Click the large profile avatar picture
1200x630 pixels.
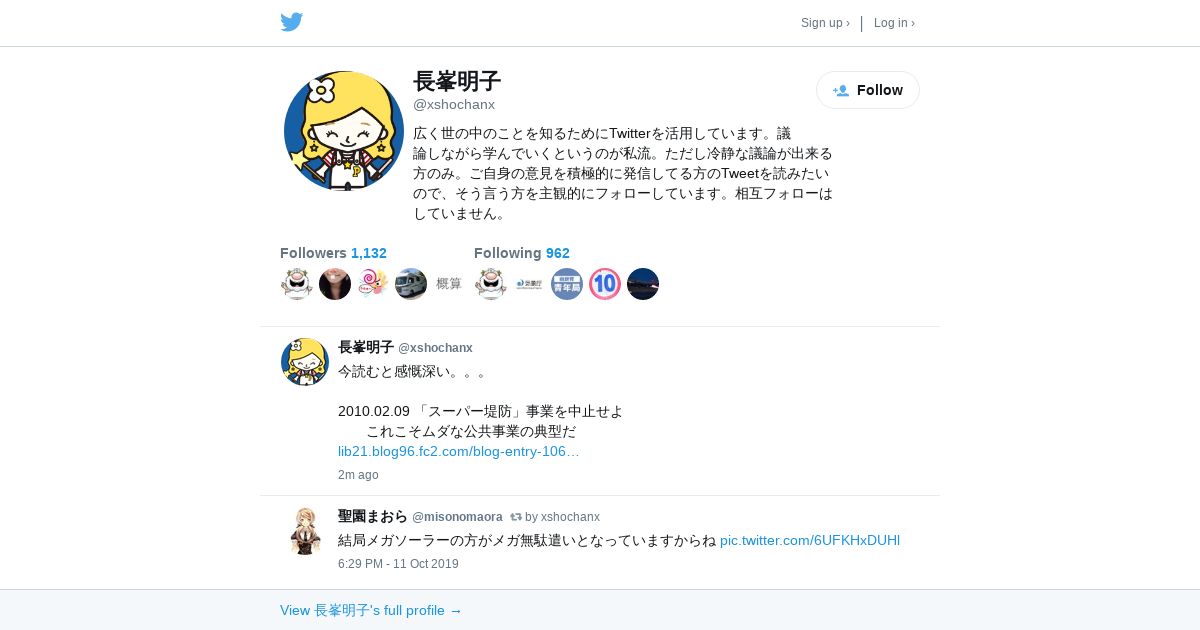[344, 131]
